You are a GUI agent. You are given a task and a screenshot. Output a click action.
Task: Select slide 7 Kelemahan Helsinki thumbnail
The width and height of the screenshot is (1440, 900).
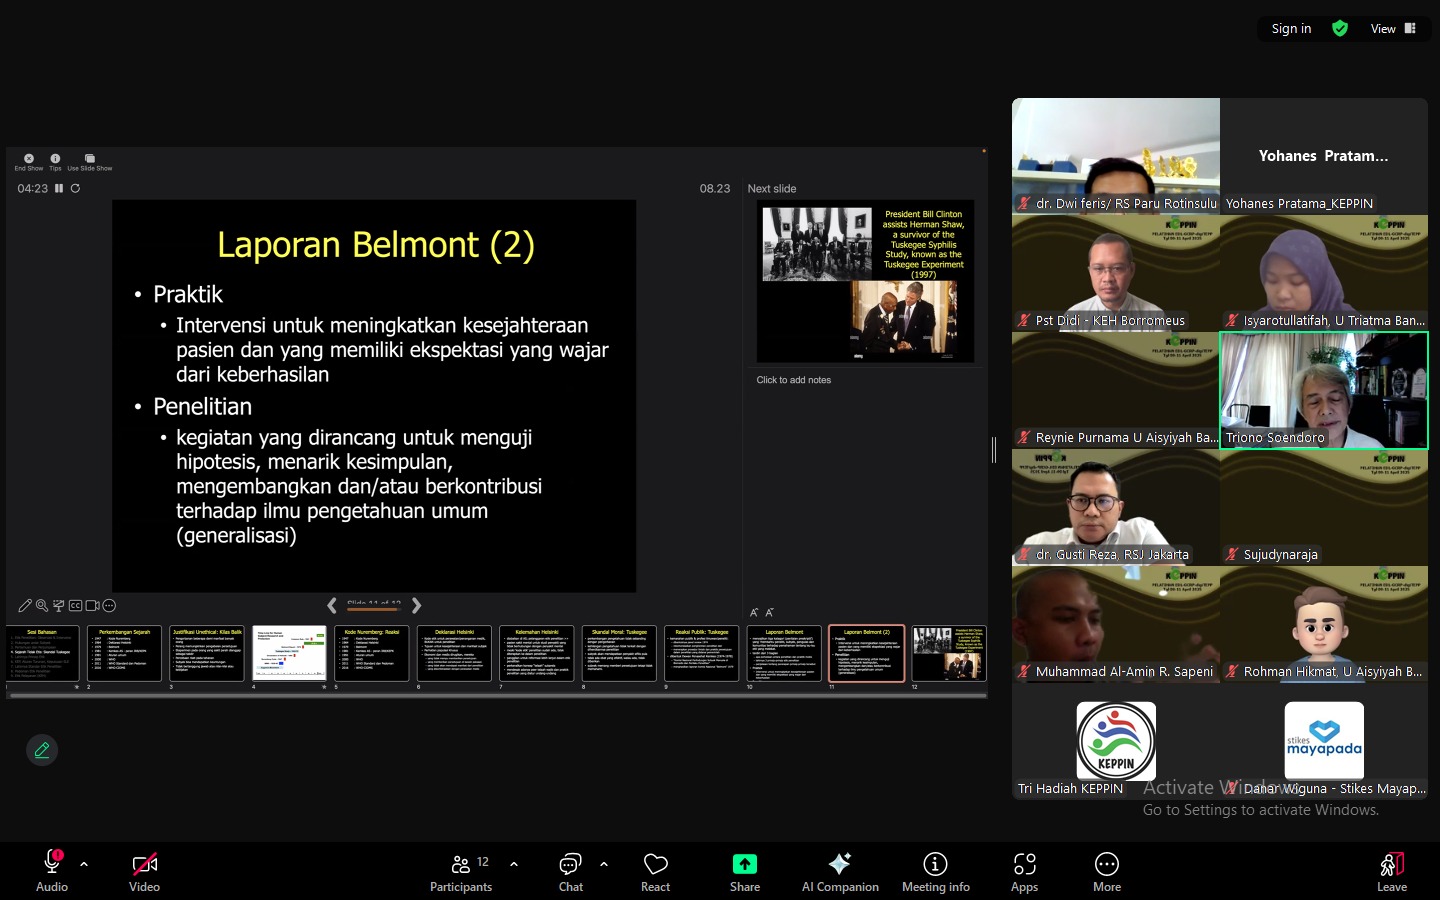[537, 654]
